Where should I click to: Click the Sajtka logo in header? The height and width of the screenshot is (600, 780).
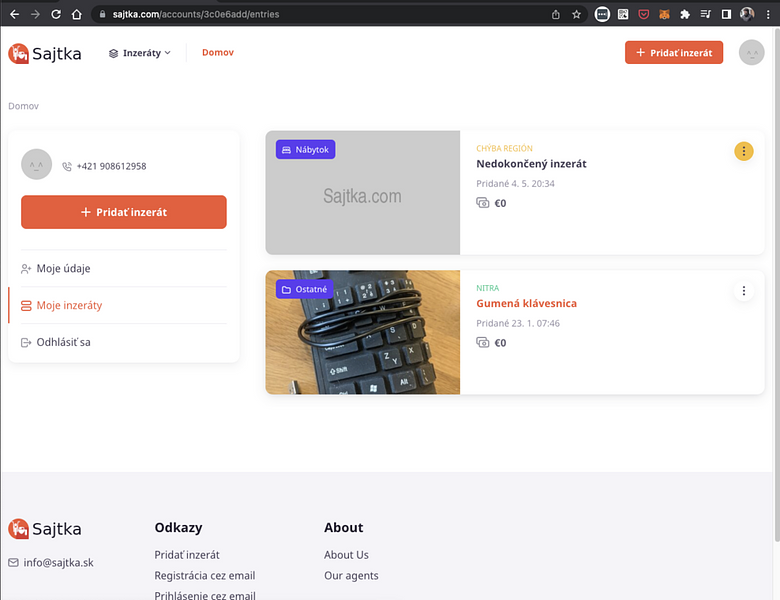[x=45, y=53]
